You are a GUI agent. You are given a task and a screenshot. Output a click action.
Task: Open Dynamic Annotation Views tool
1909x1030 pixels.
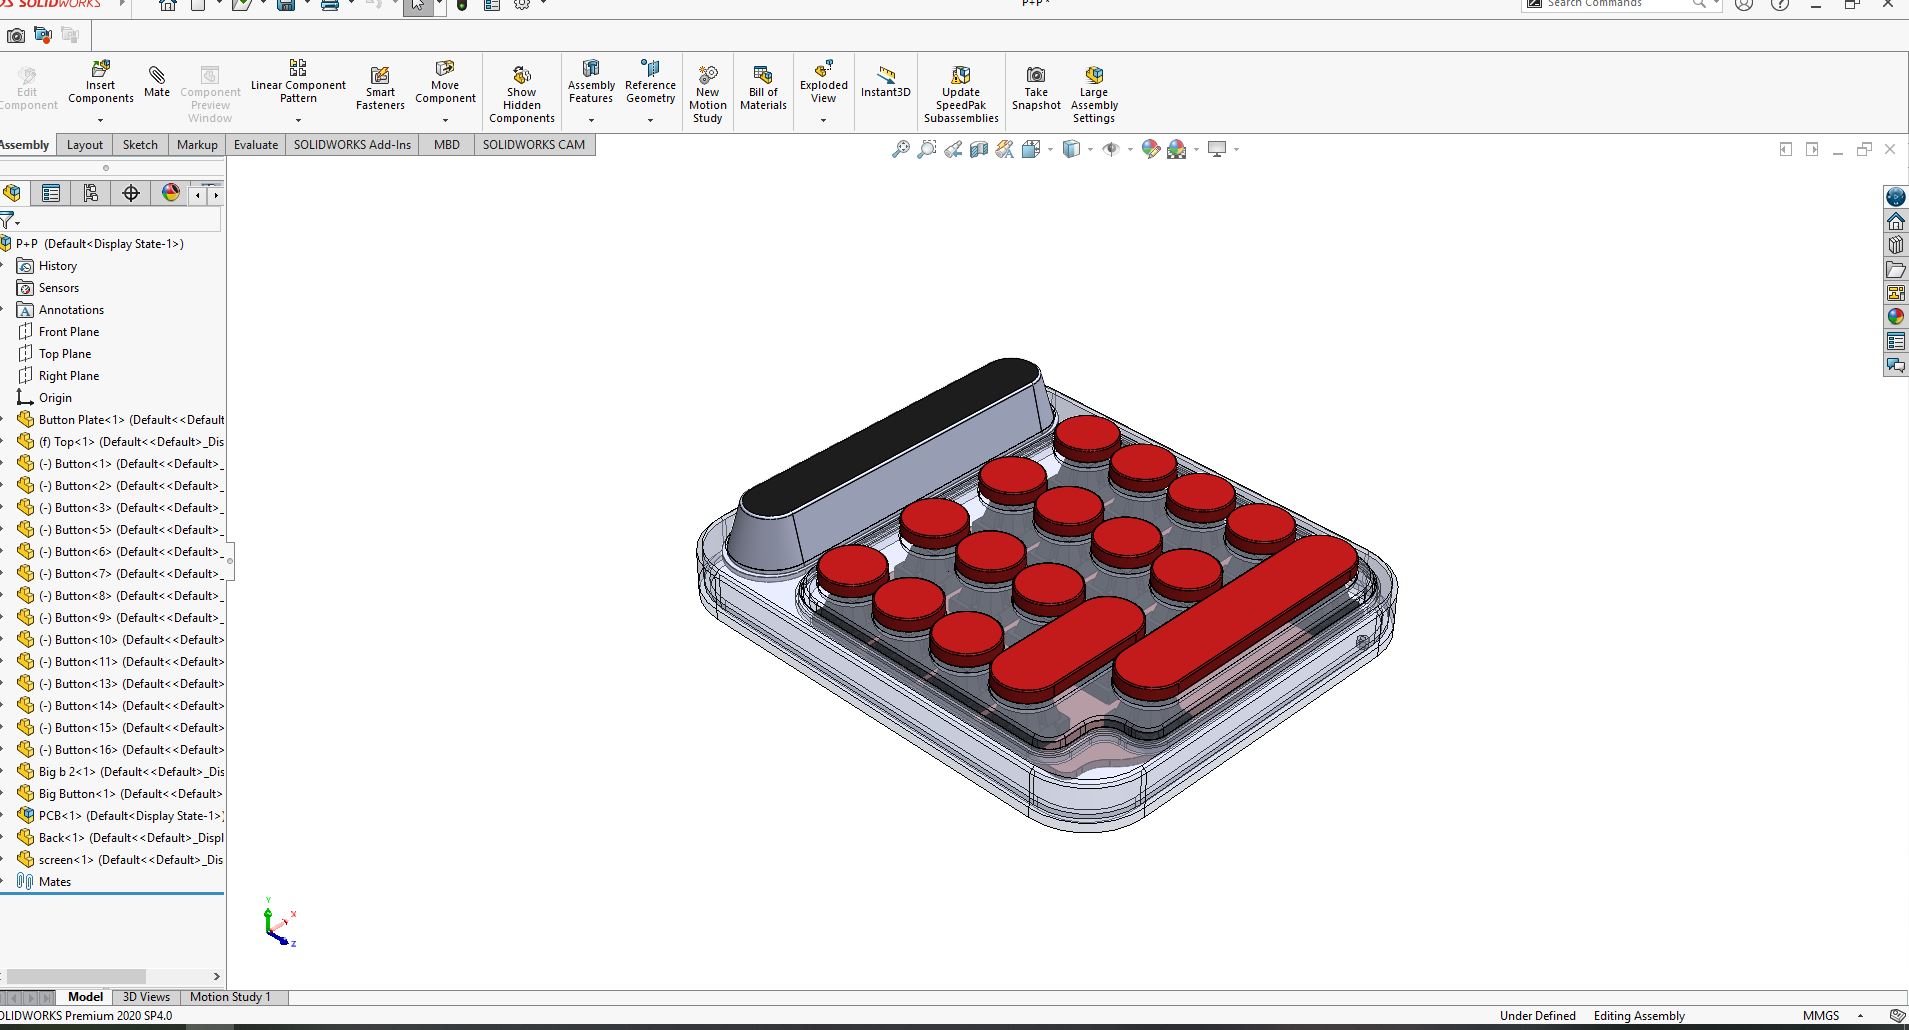click(x=1005, y=149)
